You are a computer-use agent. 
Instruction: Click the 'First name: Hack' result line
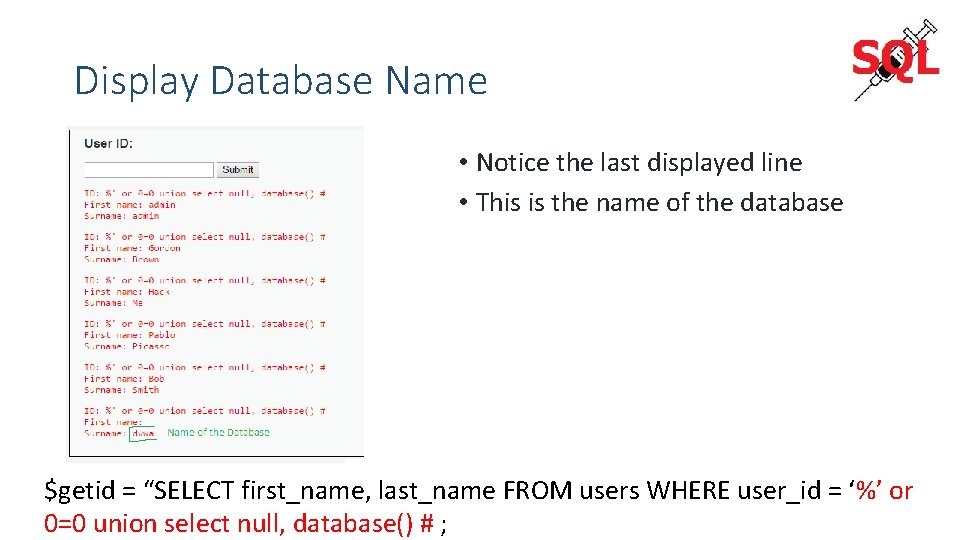pos(127,292)
